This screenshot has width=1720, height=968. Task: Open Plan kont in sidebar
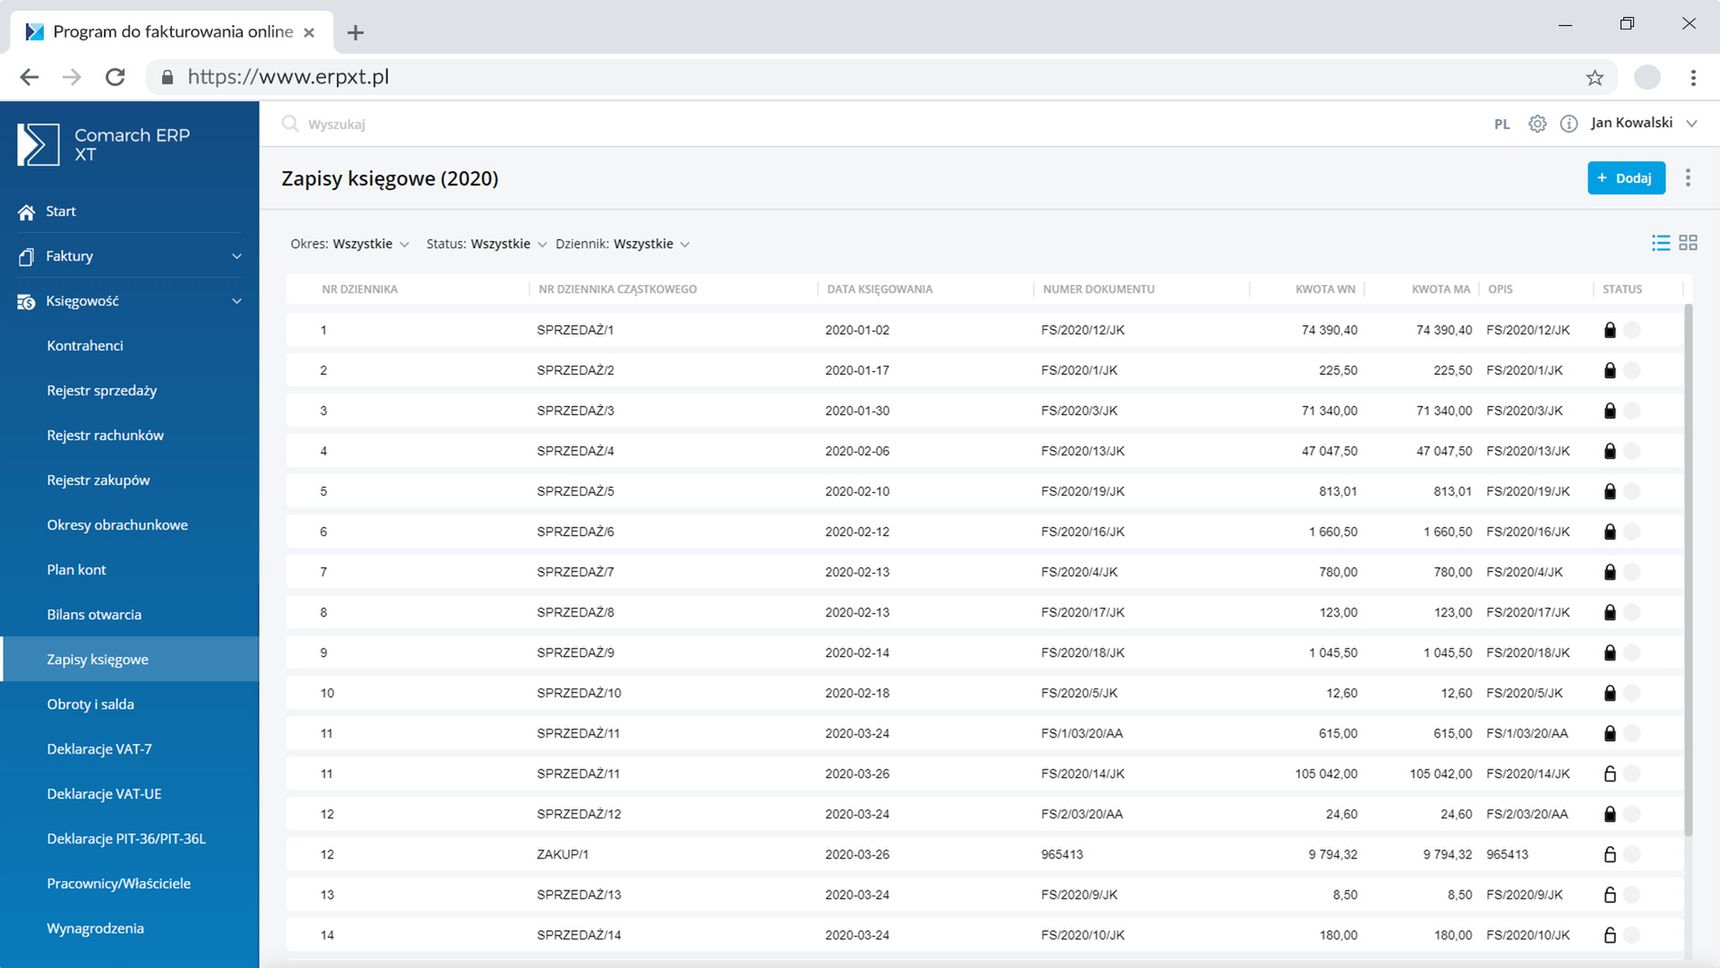(x=76, y=570)
